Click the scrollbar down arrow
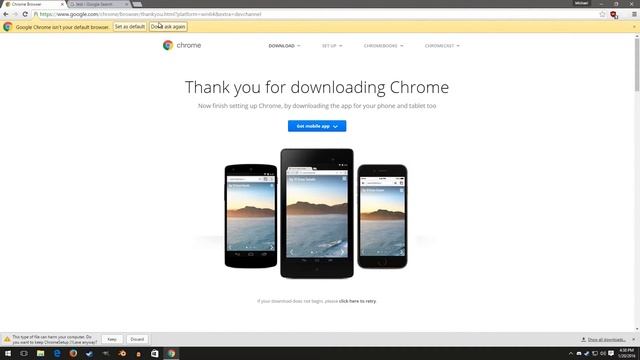Viewport: 640px width, 360px height. [637, 329]
